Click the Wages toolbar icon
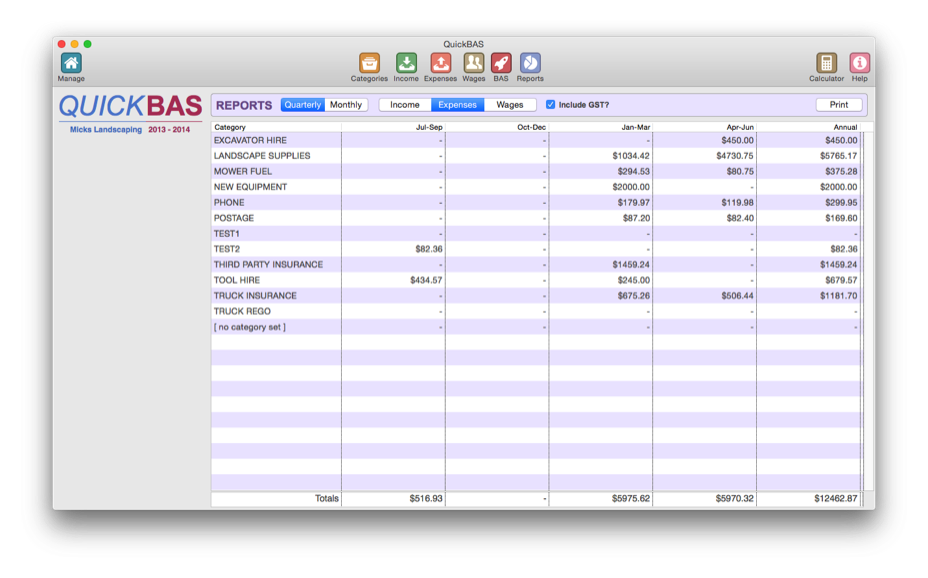928x578 pixels. (472, 63)
